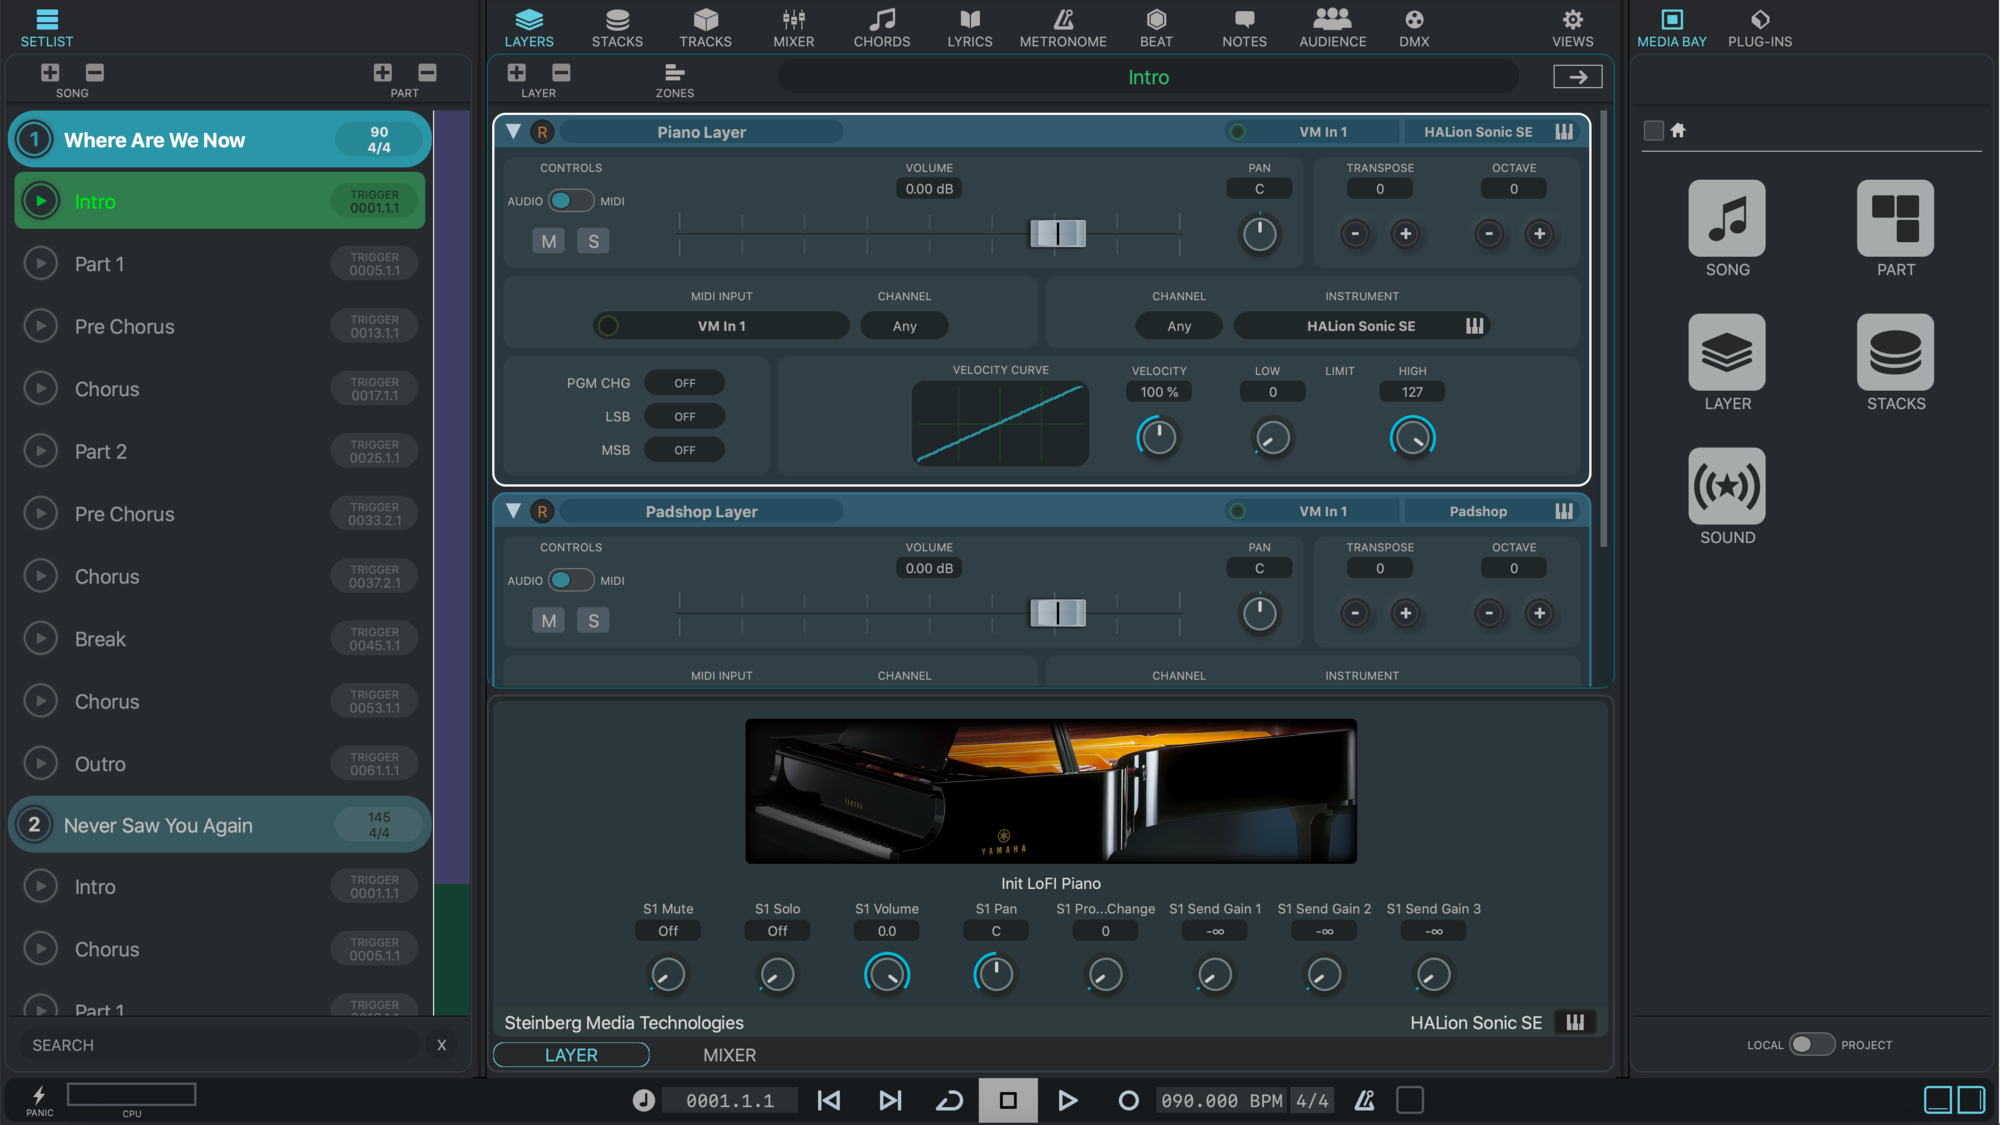Toggle Audio MIDI switch on Piano Layer
2000x1125 pixels.
coord(569,201)
